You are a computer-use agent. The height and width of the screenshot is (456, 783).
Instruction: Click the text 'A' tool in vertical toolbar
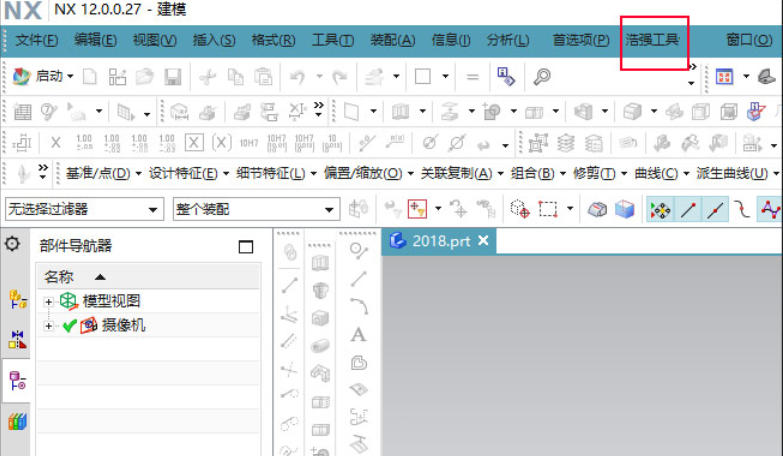click(x=358, y=335)
